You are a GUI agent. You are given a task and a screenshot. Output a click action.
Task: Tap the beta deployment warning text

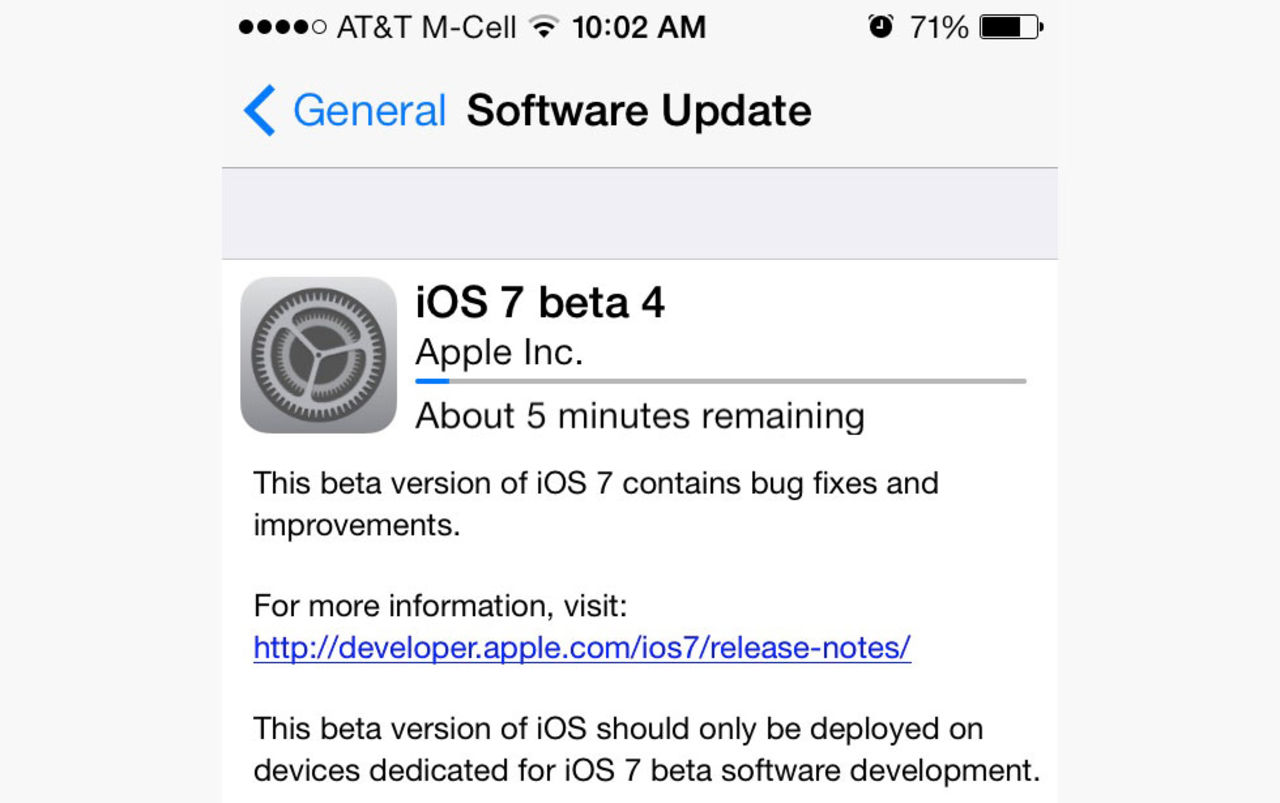click(639, 749)
